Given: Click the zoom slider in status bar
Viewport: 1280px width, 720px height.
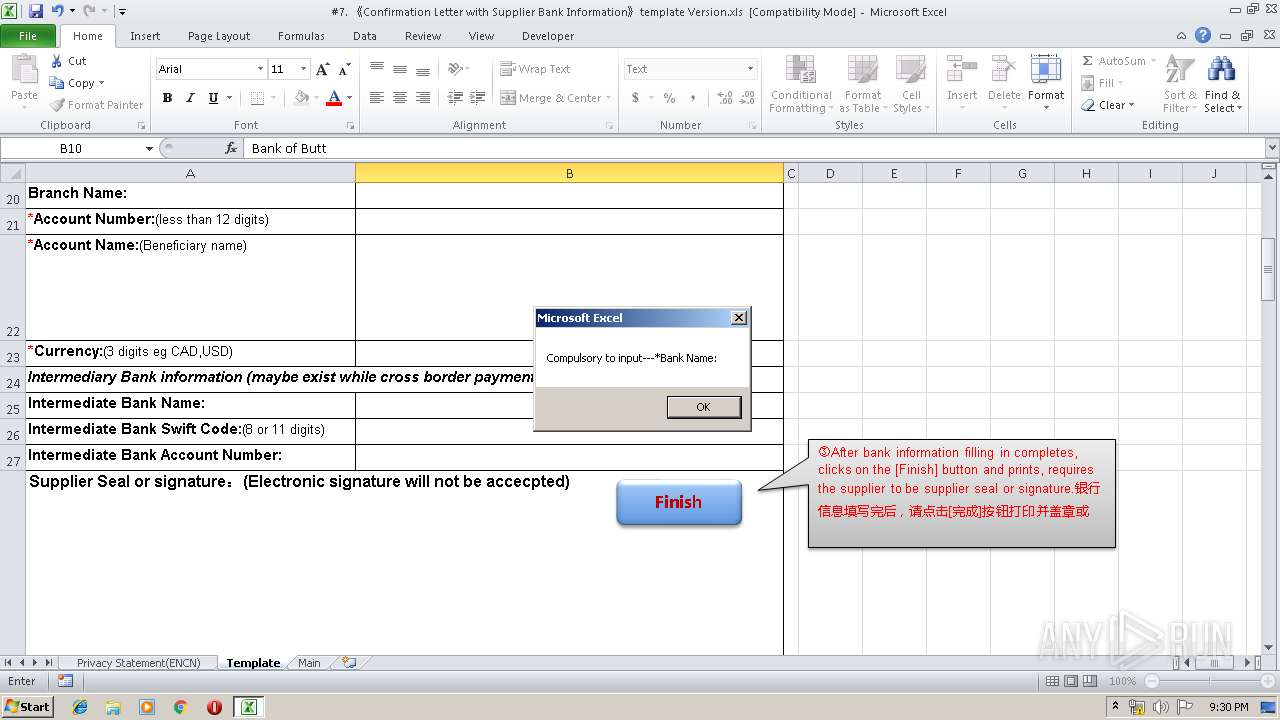Looking at the screenshot, I should (1210, 681).
